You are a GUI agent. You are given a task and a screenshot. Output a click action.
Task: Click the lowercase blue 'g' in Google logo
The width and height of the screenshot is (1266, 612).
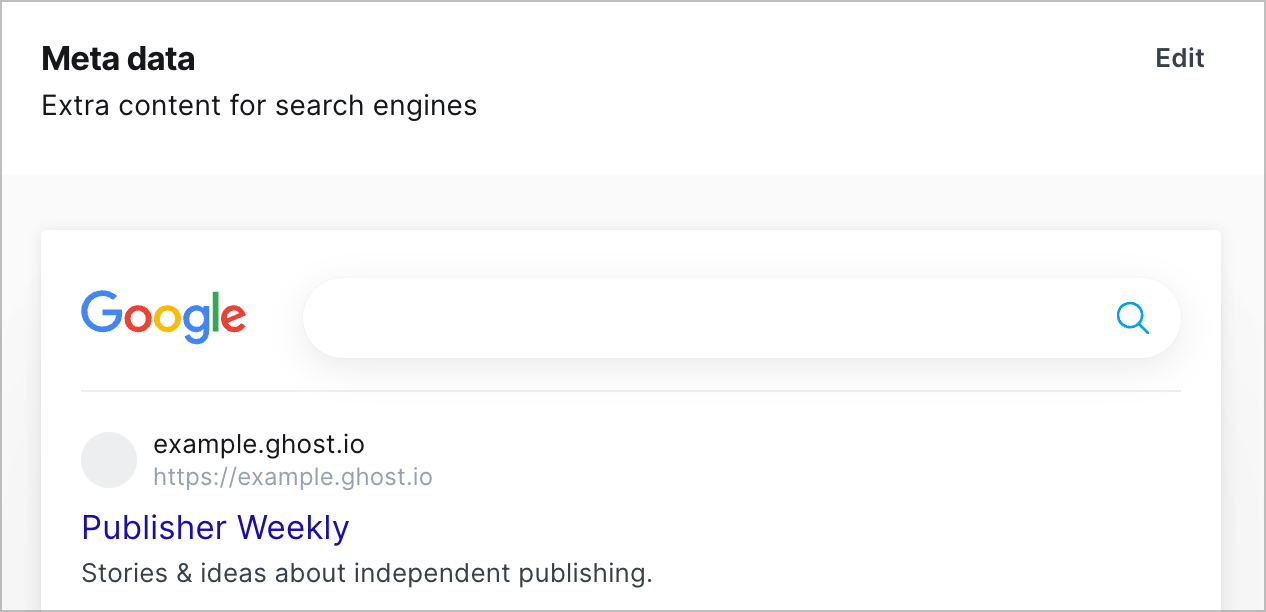click(196, 323)
